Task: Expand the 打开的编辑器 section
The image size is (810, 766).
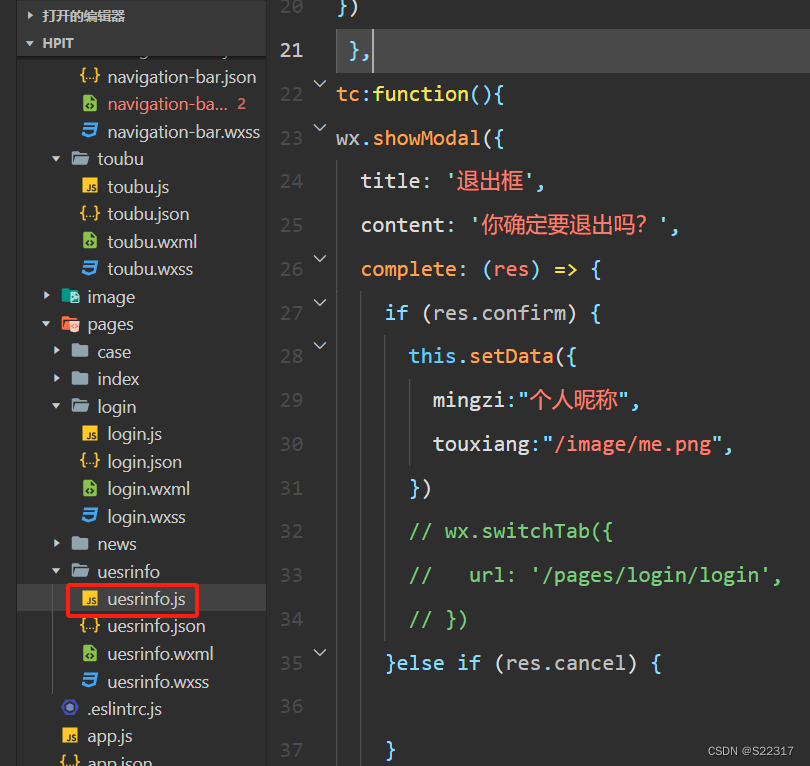Action: coord(30,16)
